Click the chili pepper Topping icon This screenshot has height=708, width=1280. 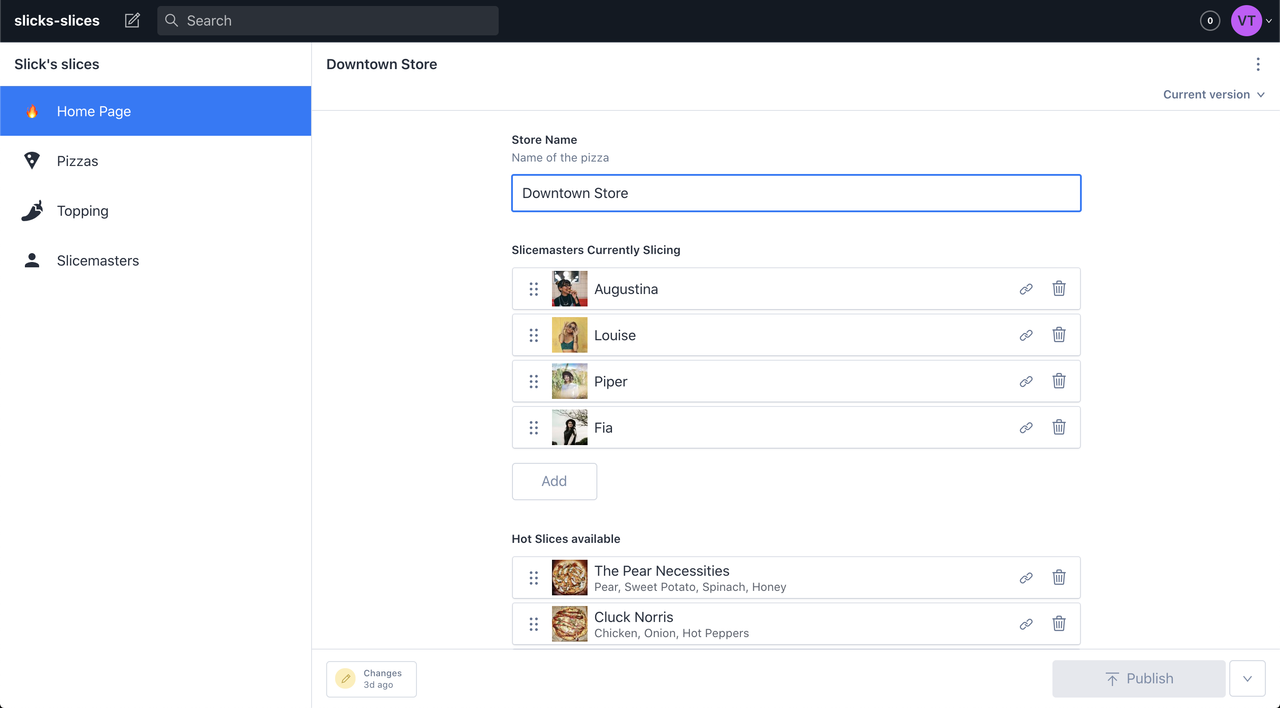32,210
